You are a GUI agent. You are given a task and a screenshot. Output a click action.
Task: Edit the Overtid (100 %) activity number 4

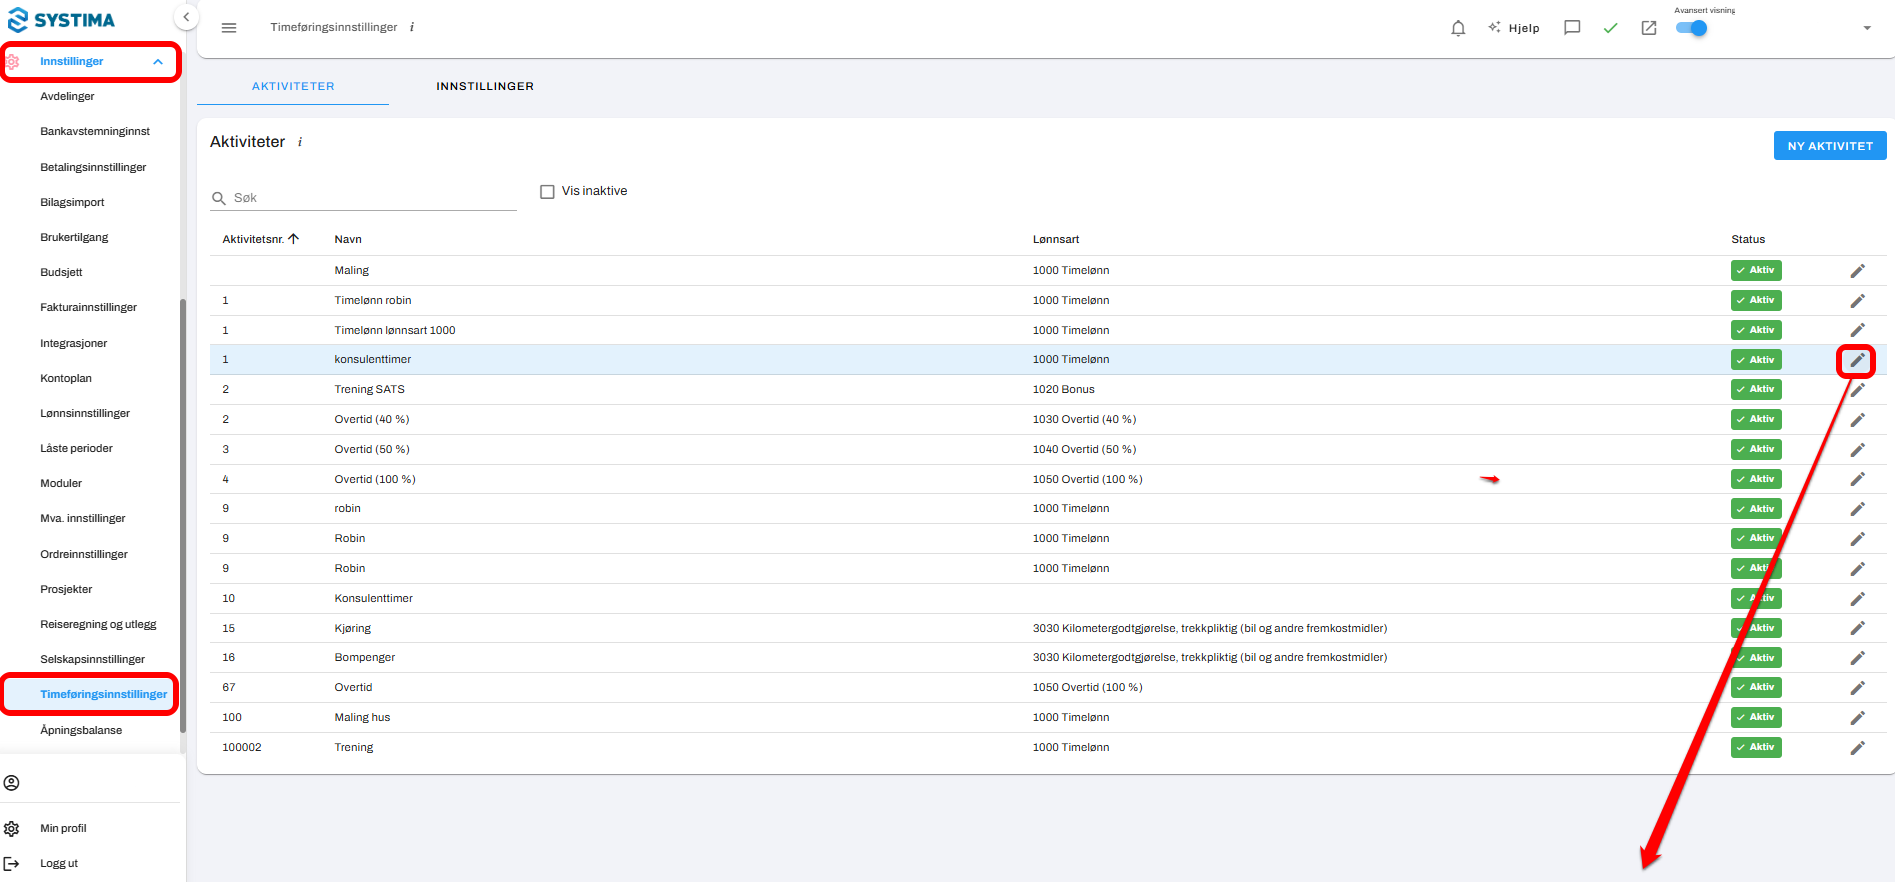coord(1857,479)
